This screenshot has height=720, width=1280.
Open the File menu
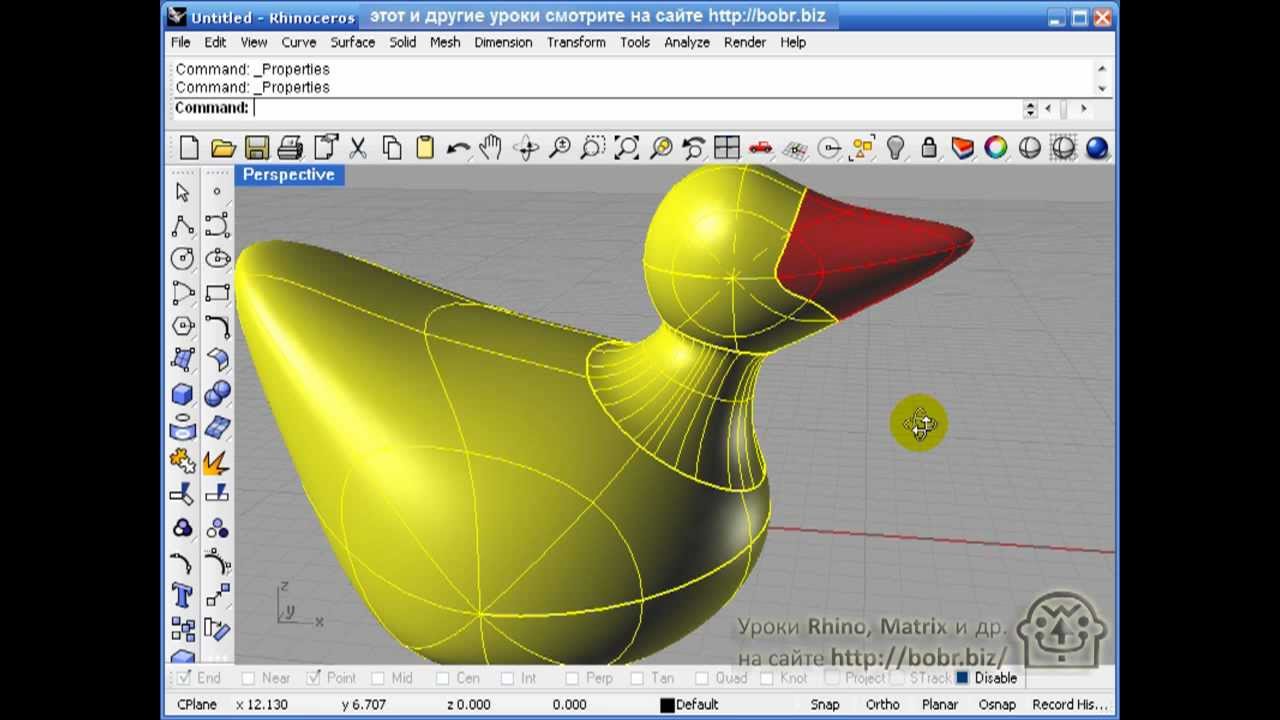[181, 42]
